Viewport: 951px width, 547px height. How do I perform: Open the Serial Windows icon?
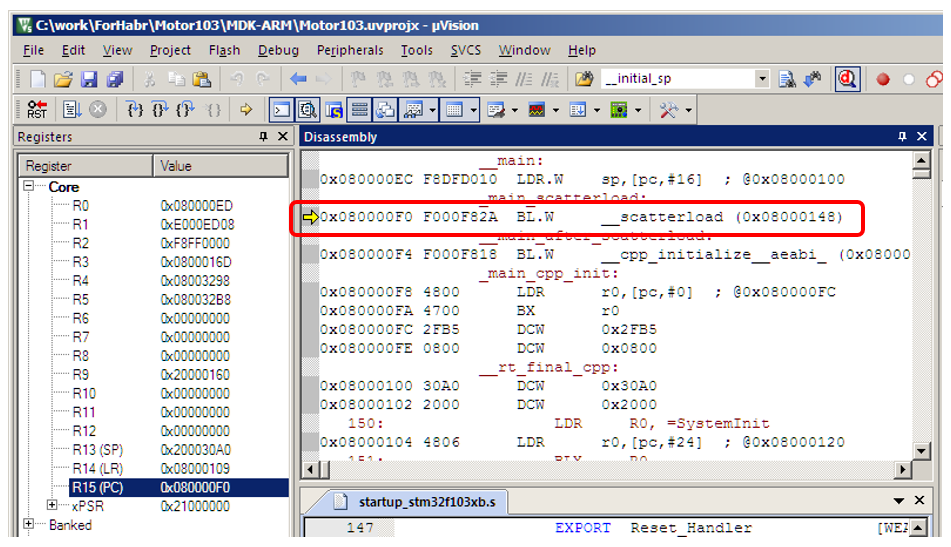tap(496, 110)
